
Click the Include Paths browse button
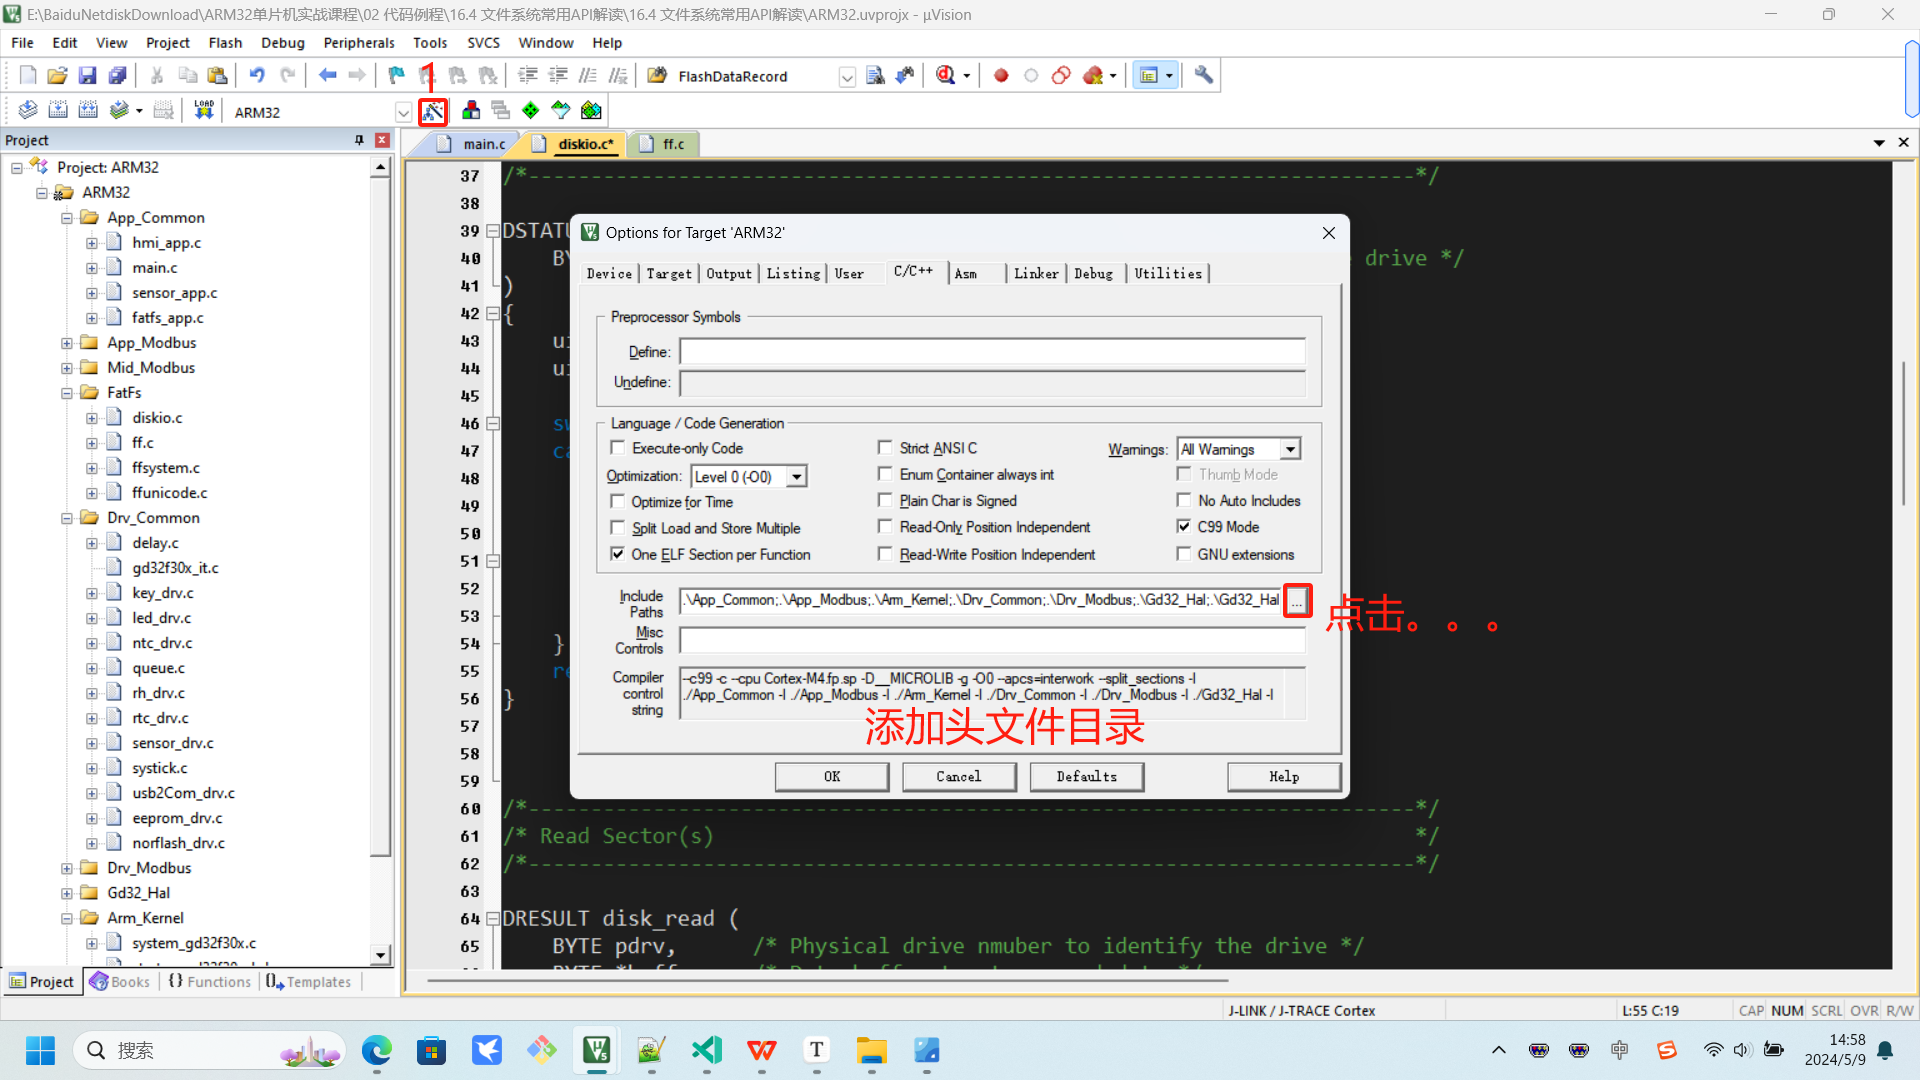point(1297,600)
